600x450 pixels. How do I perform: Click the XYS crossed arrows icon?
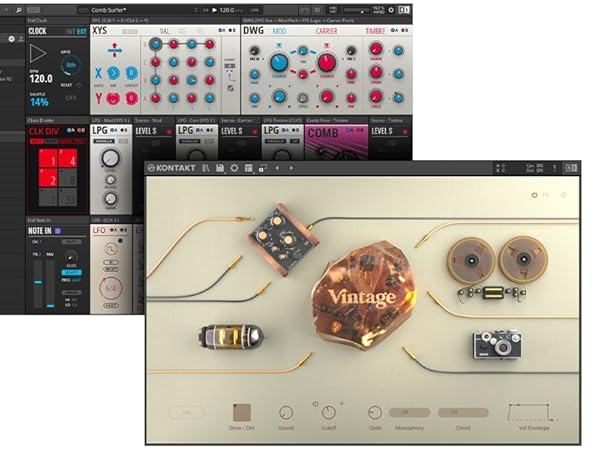tap(114, 50)
